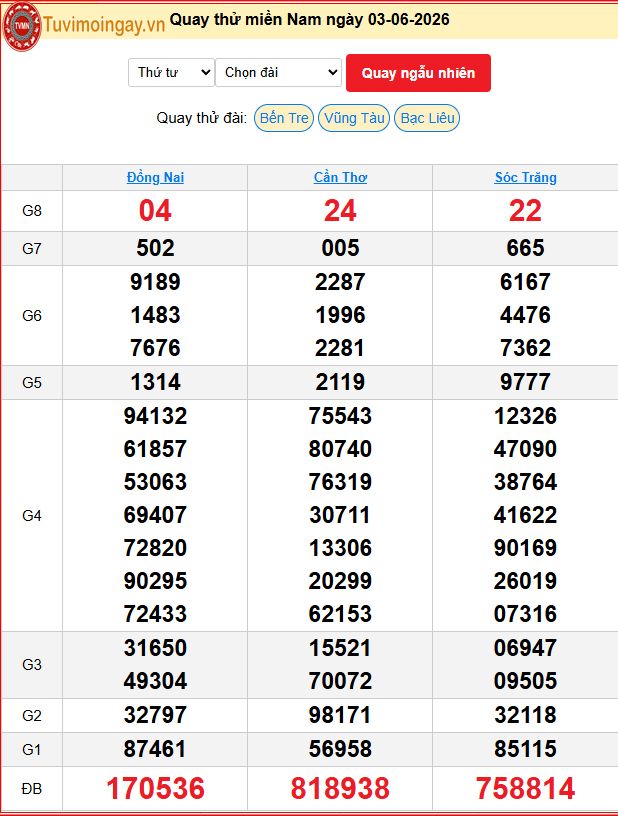Open the 'Thứ tư' weekday dropdown
This screenshot has height=816, width=618.
[x=171, y=72]
